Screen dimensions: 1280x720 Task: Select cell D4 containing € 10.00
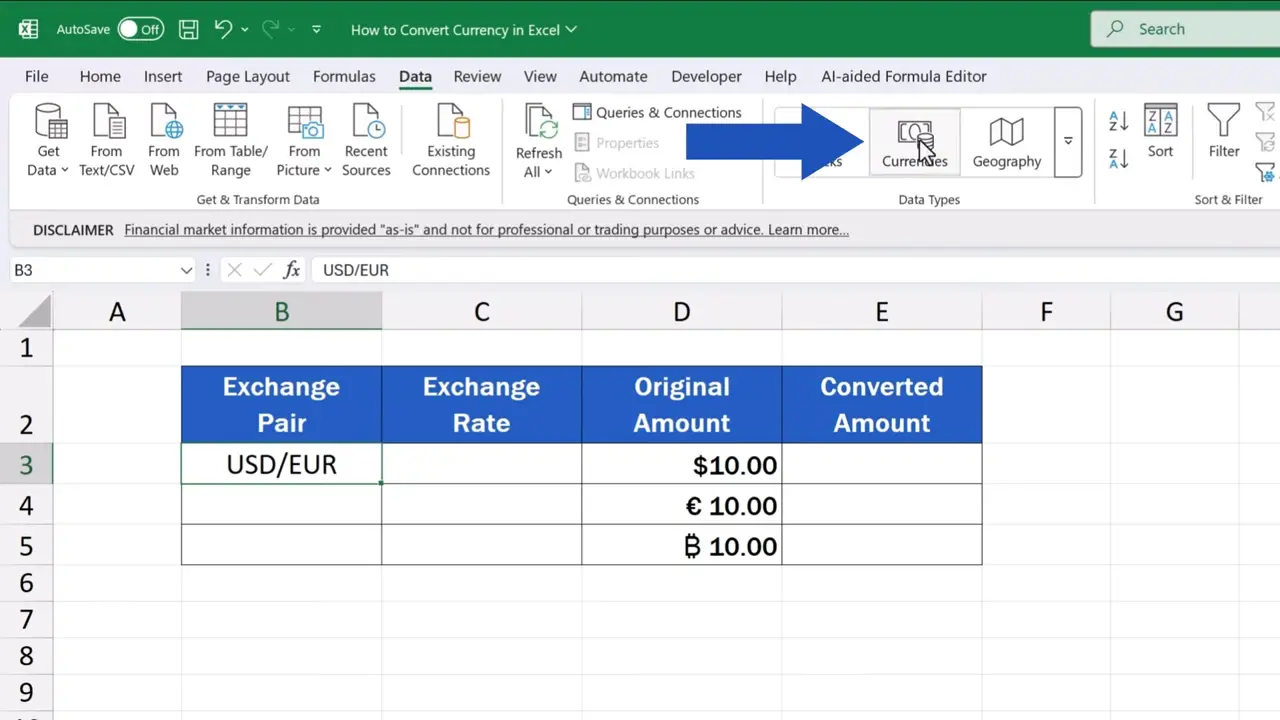(681, 505)
